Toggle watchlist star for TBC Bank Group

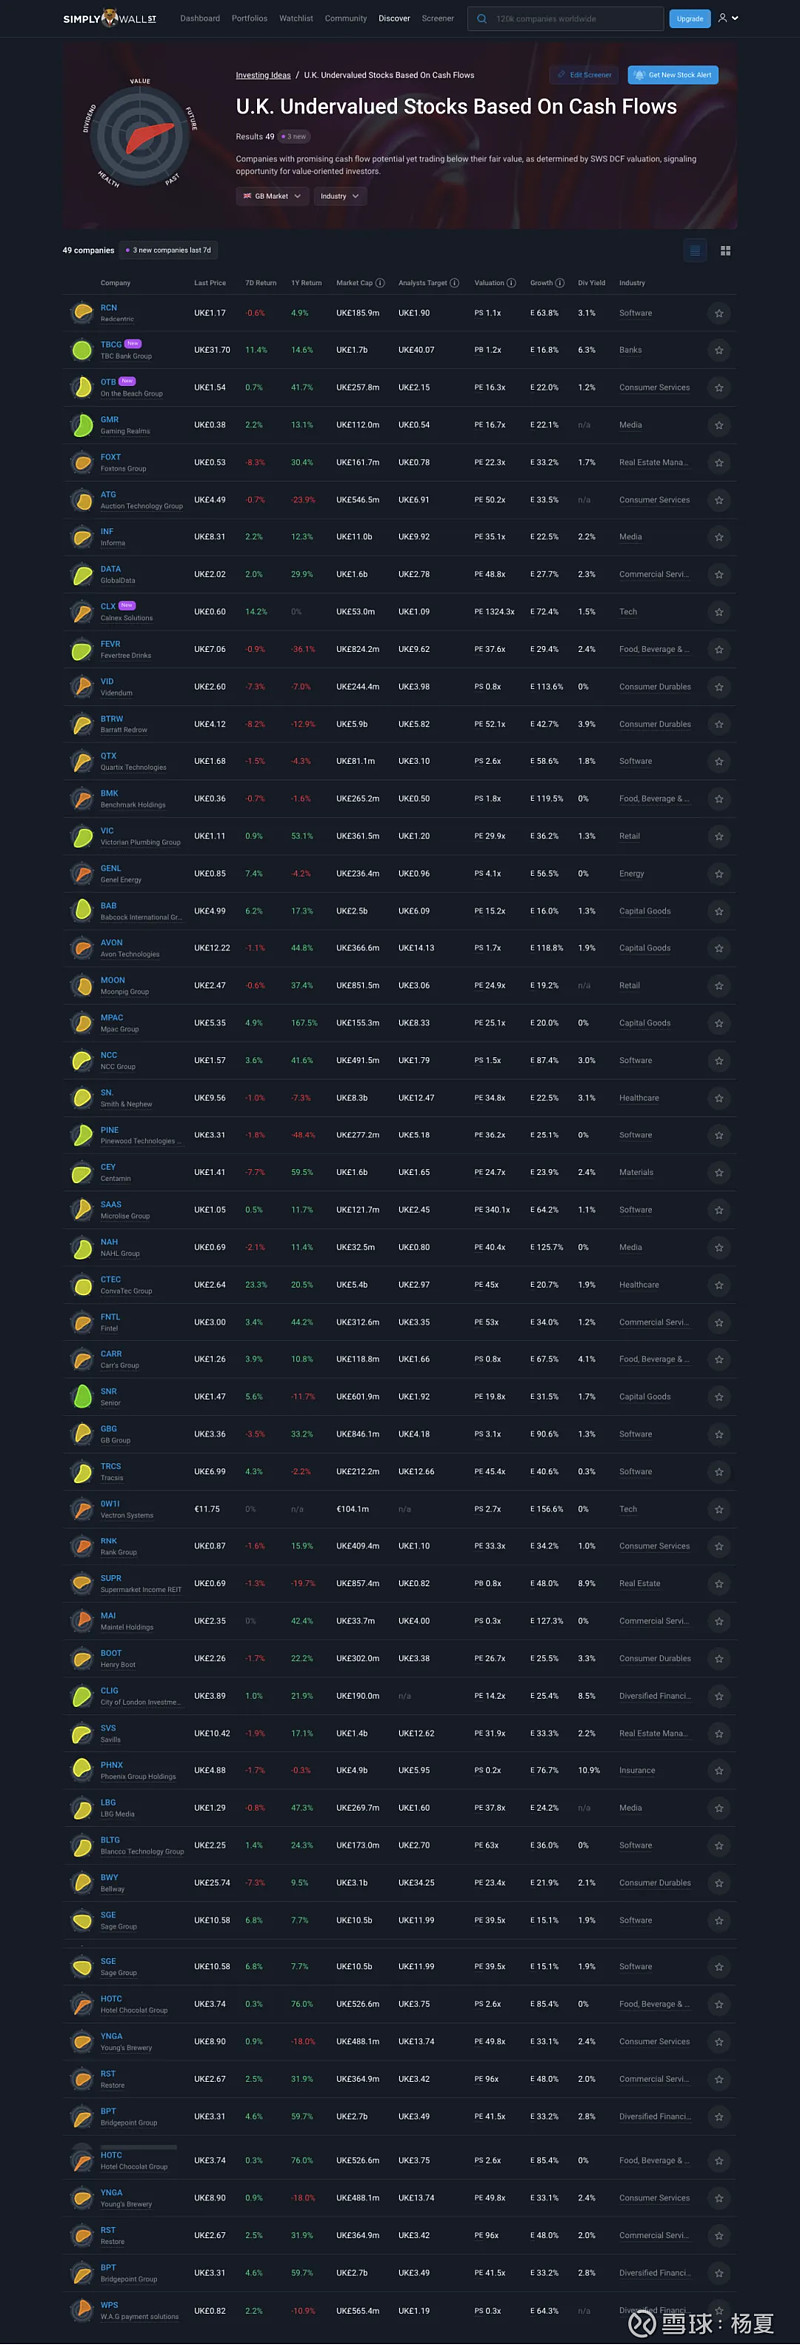pyautogui.click(x=718, y=351)
